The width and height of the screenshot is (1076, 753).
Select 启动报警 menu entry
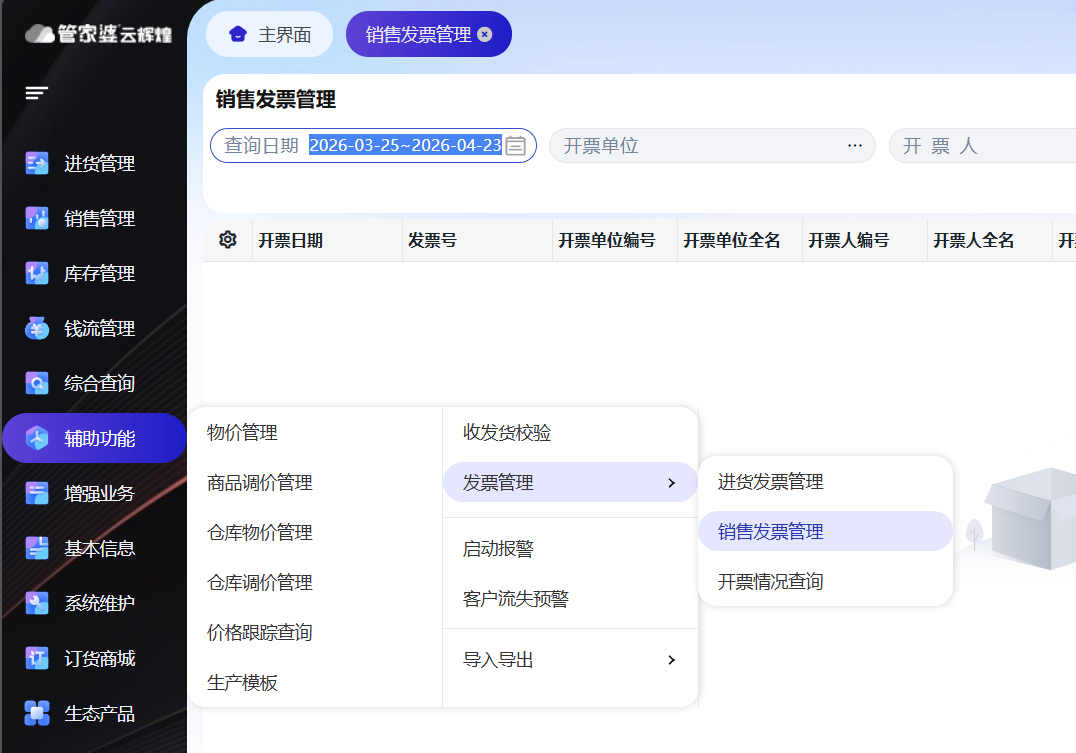click(x=498, y=548)
